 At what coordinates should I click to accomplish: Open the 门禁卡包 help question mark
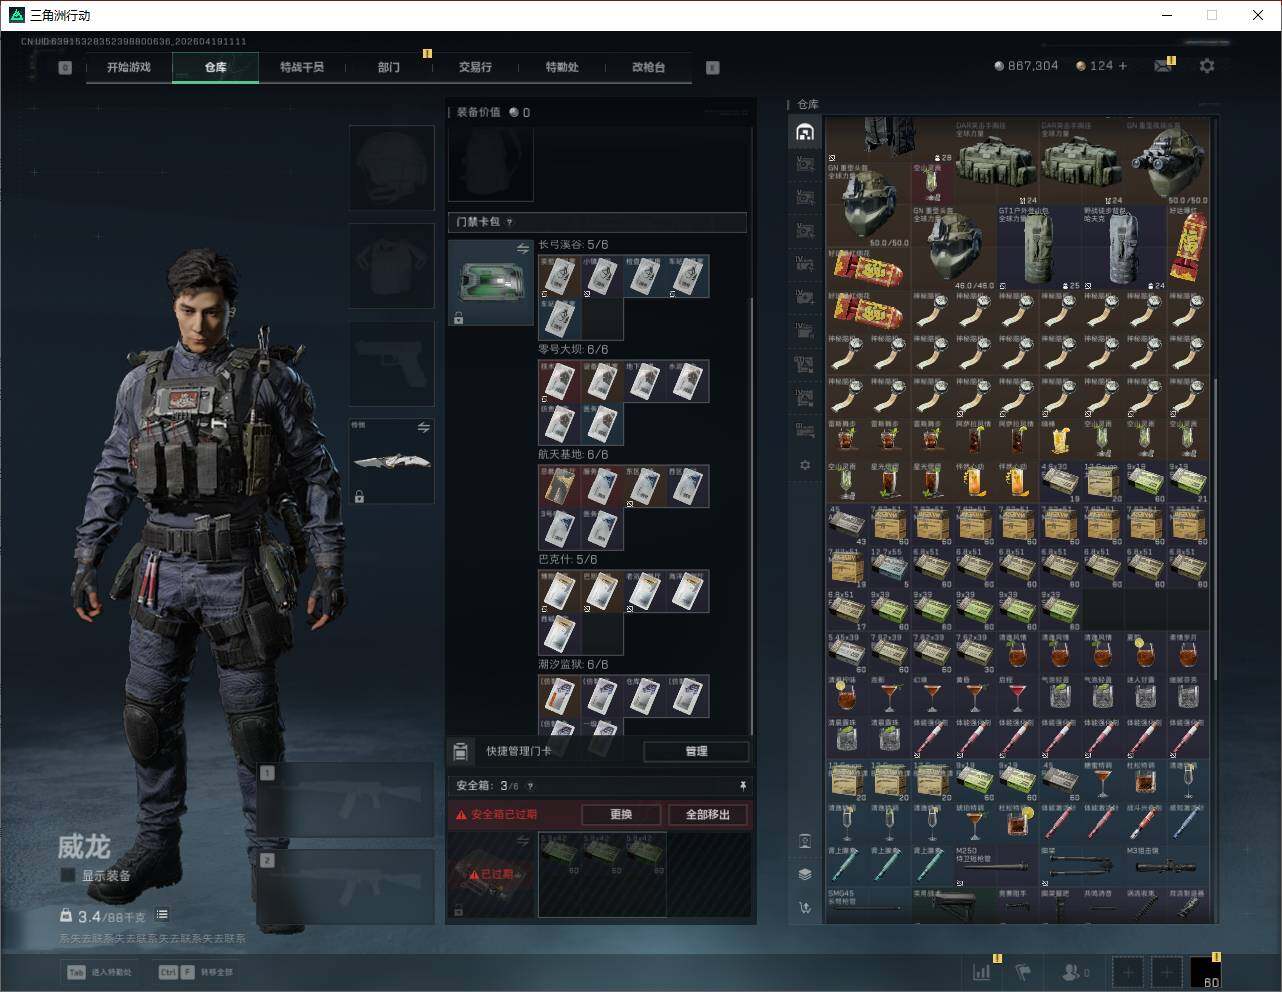pyautogui.click(x=509, y=223)
